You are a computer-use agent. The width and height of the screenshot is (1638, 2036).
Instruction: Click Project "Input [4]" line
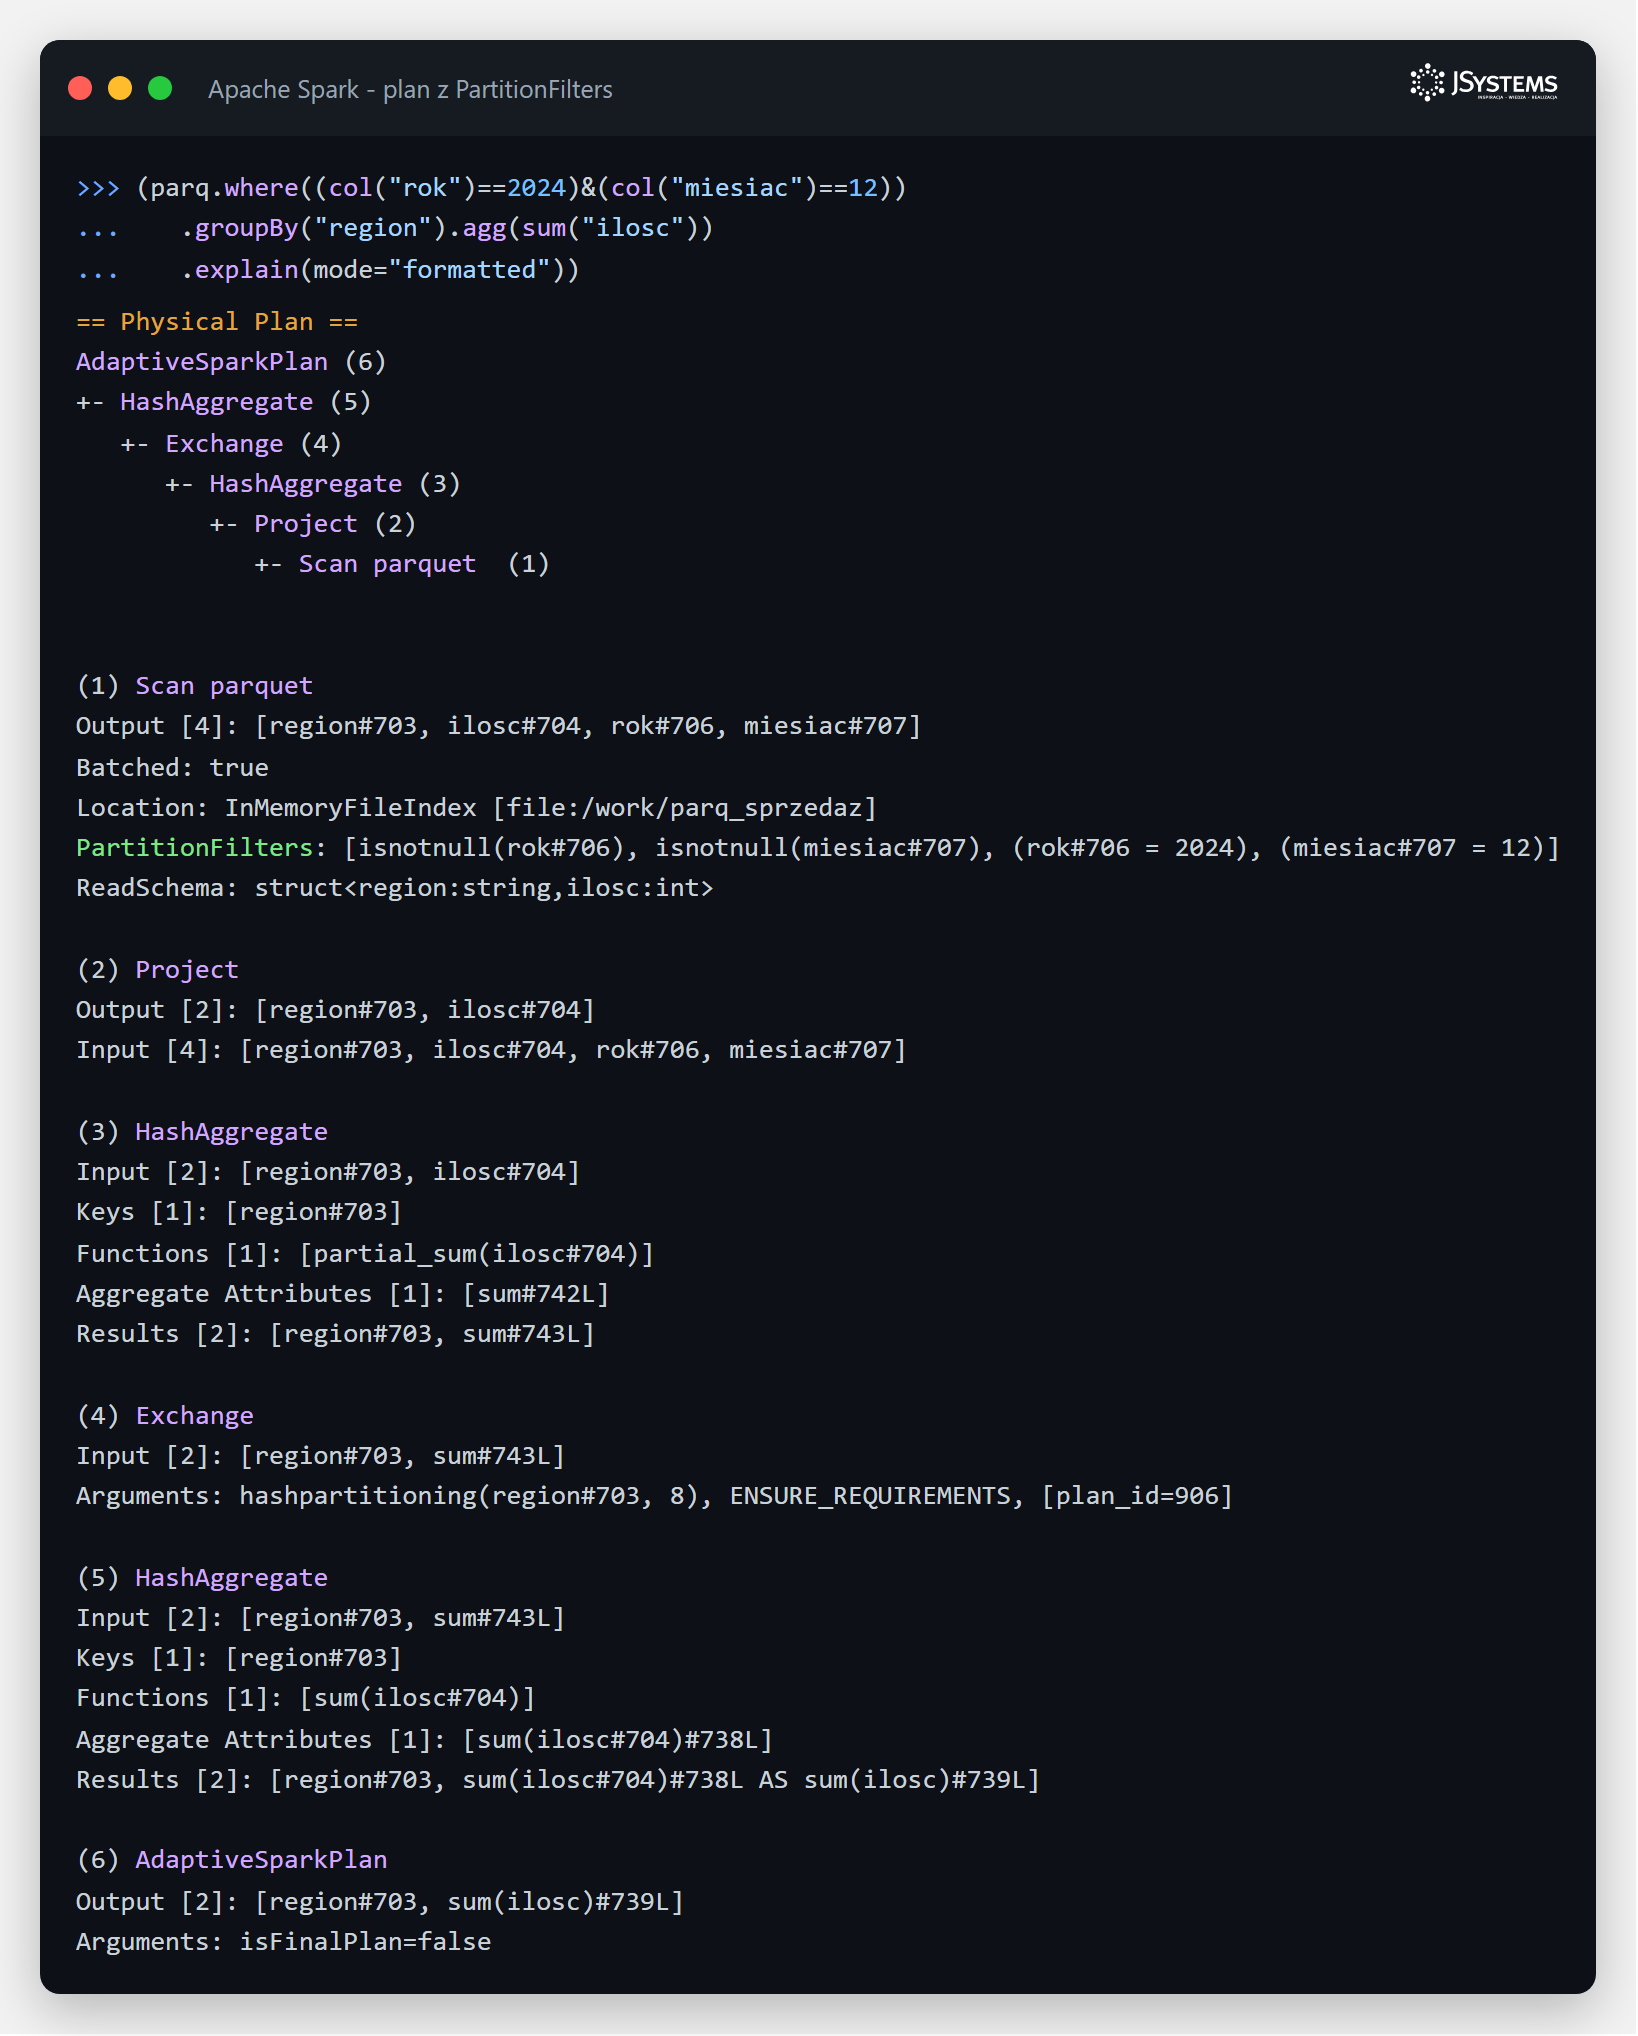491,1050
